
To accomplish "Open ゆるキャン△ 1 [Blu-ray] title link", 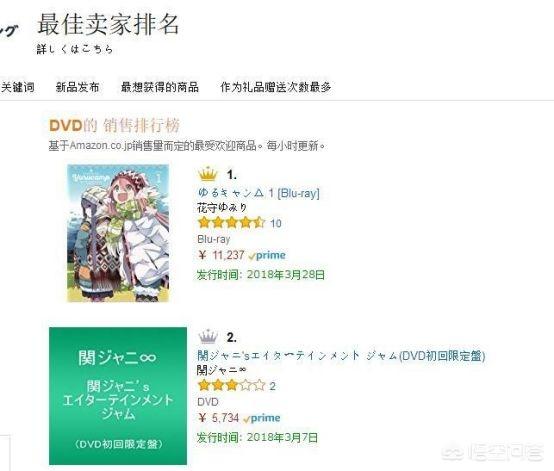I will pos(259,193).
